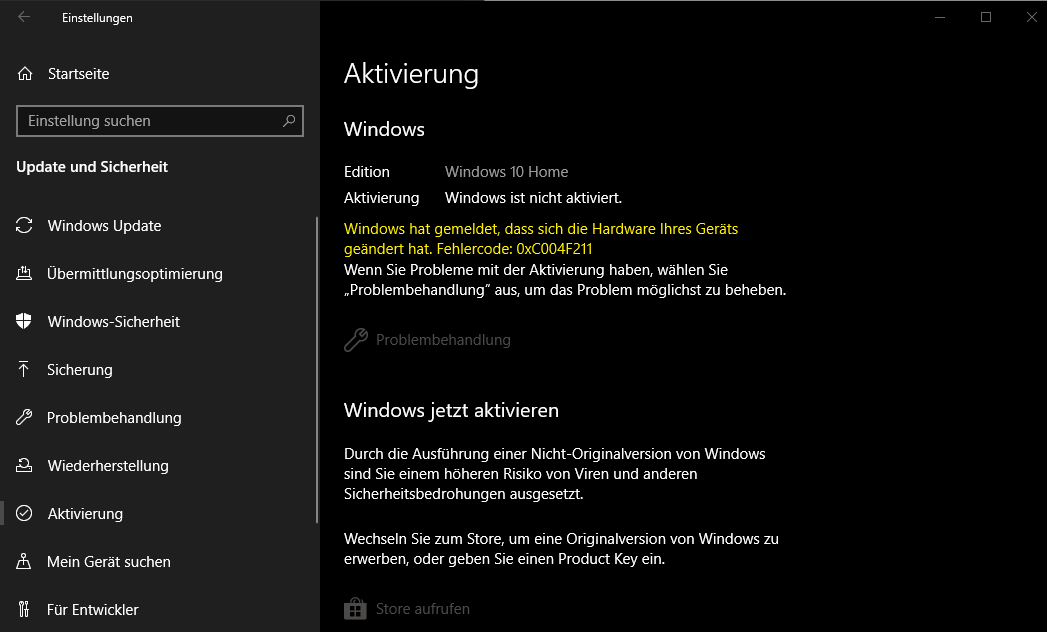Open Windows-Sicherheit via its shield icon
The width and height of the screenshot is (1047, 632).
click(24, 322)
